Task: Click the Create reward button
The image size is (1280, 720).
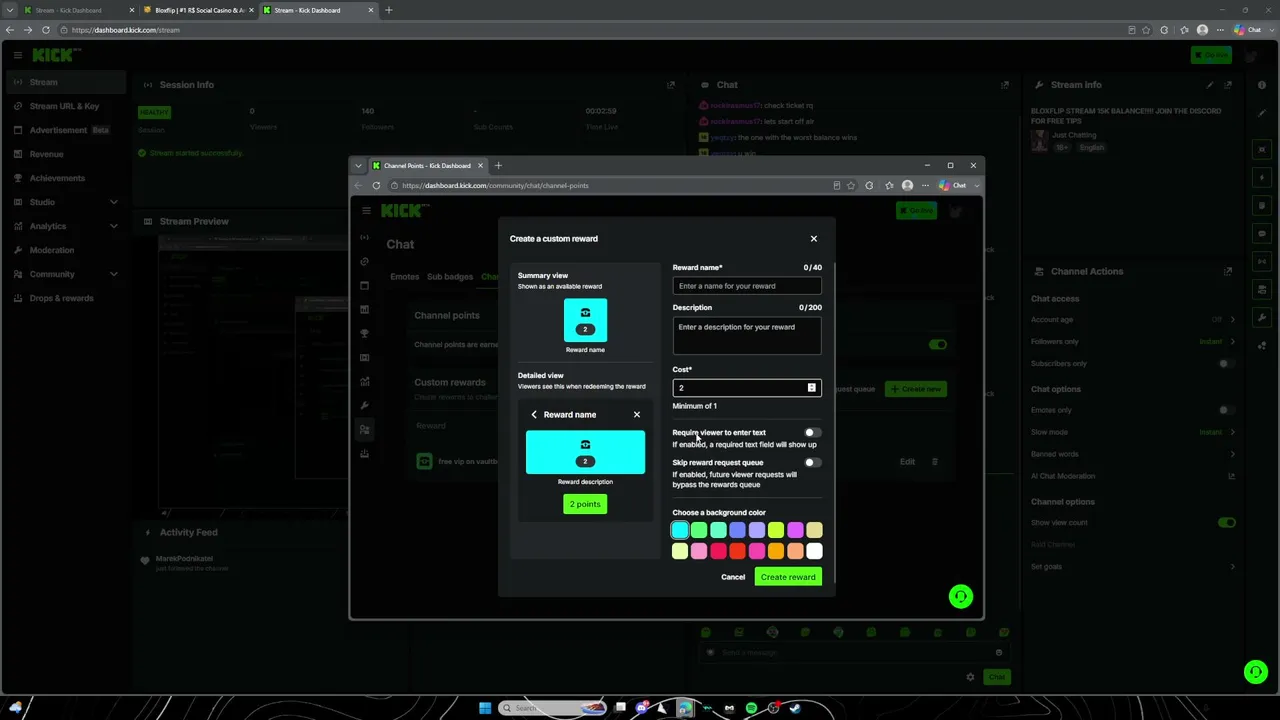Action: (788, 577)
